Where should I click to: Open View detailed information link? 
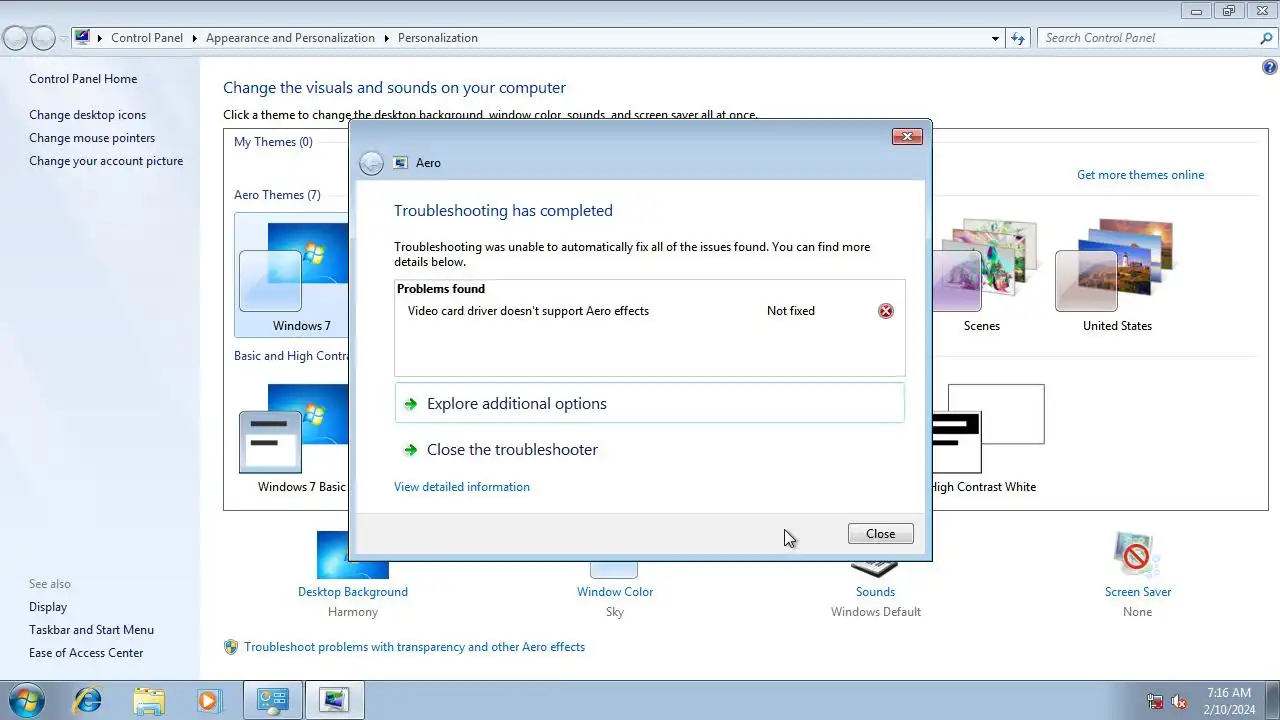click(x=462, y=487)
